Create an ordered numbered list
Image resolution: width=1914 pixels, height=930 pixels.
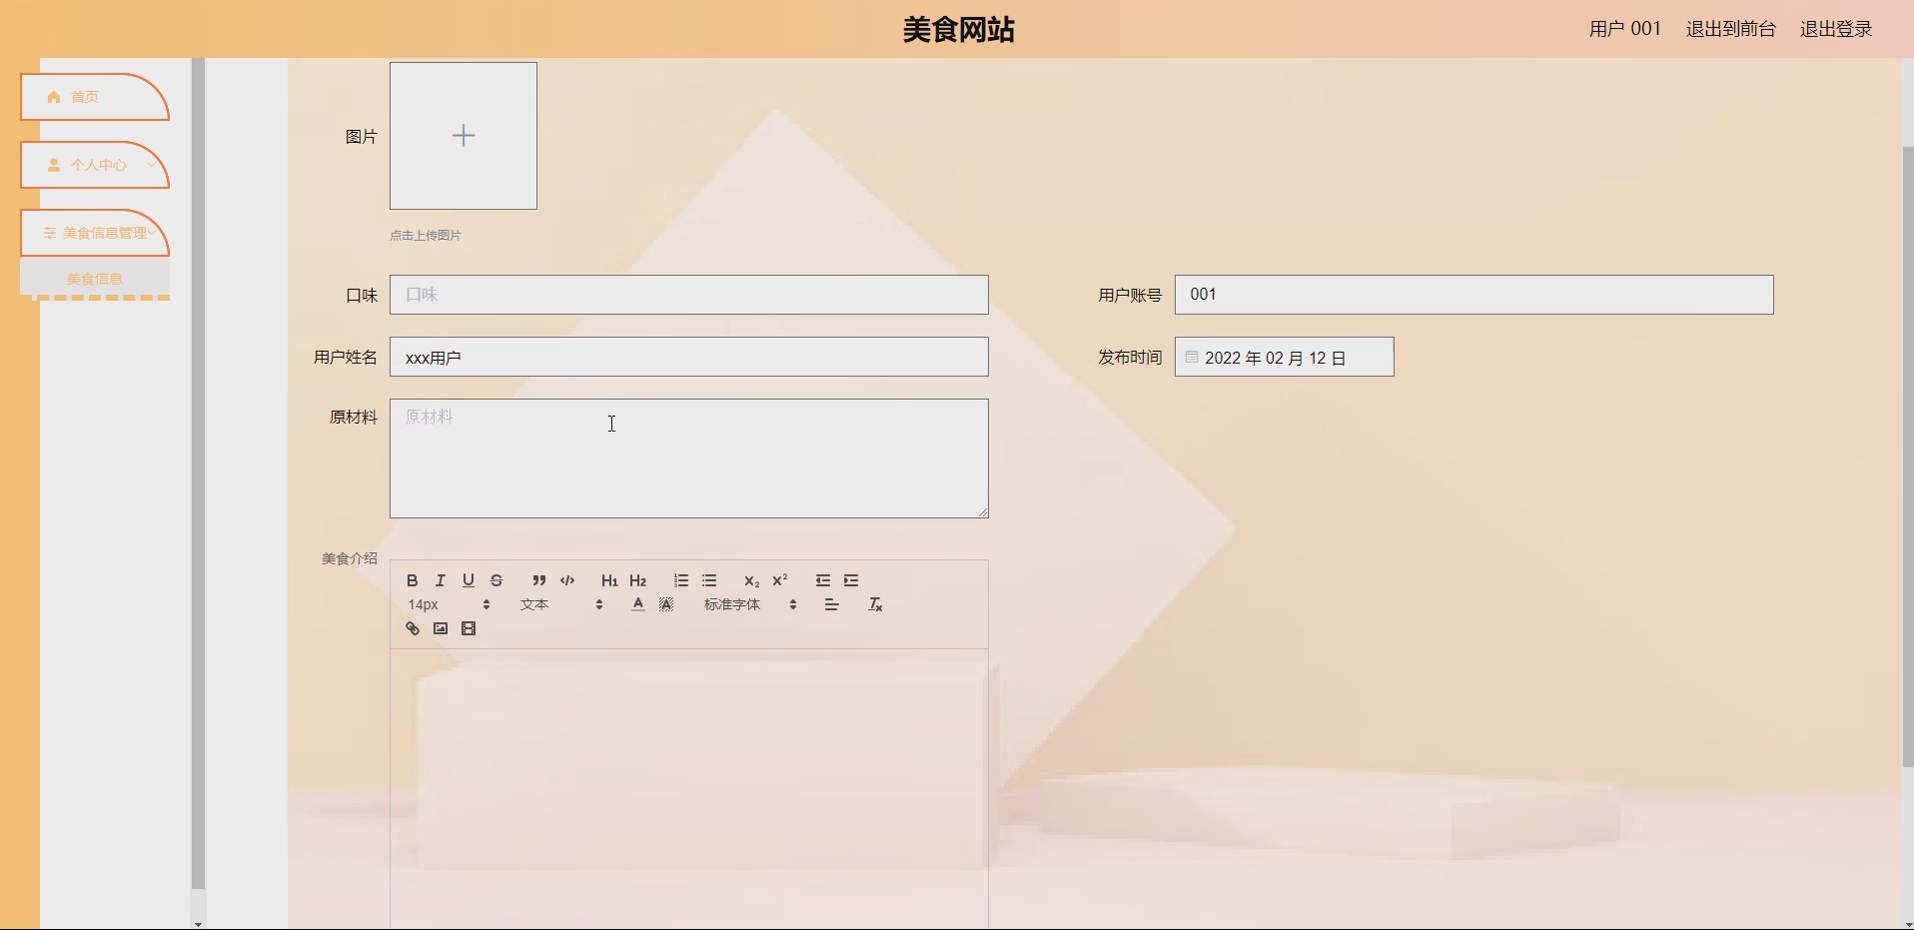[x=681, y=580]
